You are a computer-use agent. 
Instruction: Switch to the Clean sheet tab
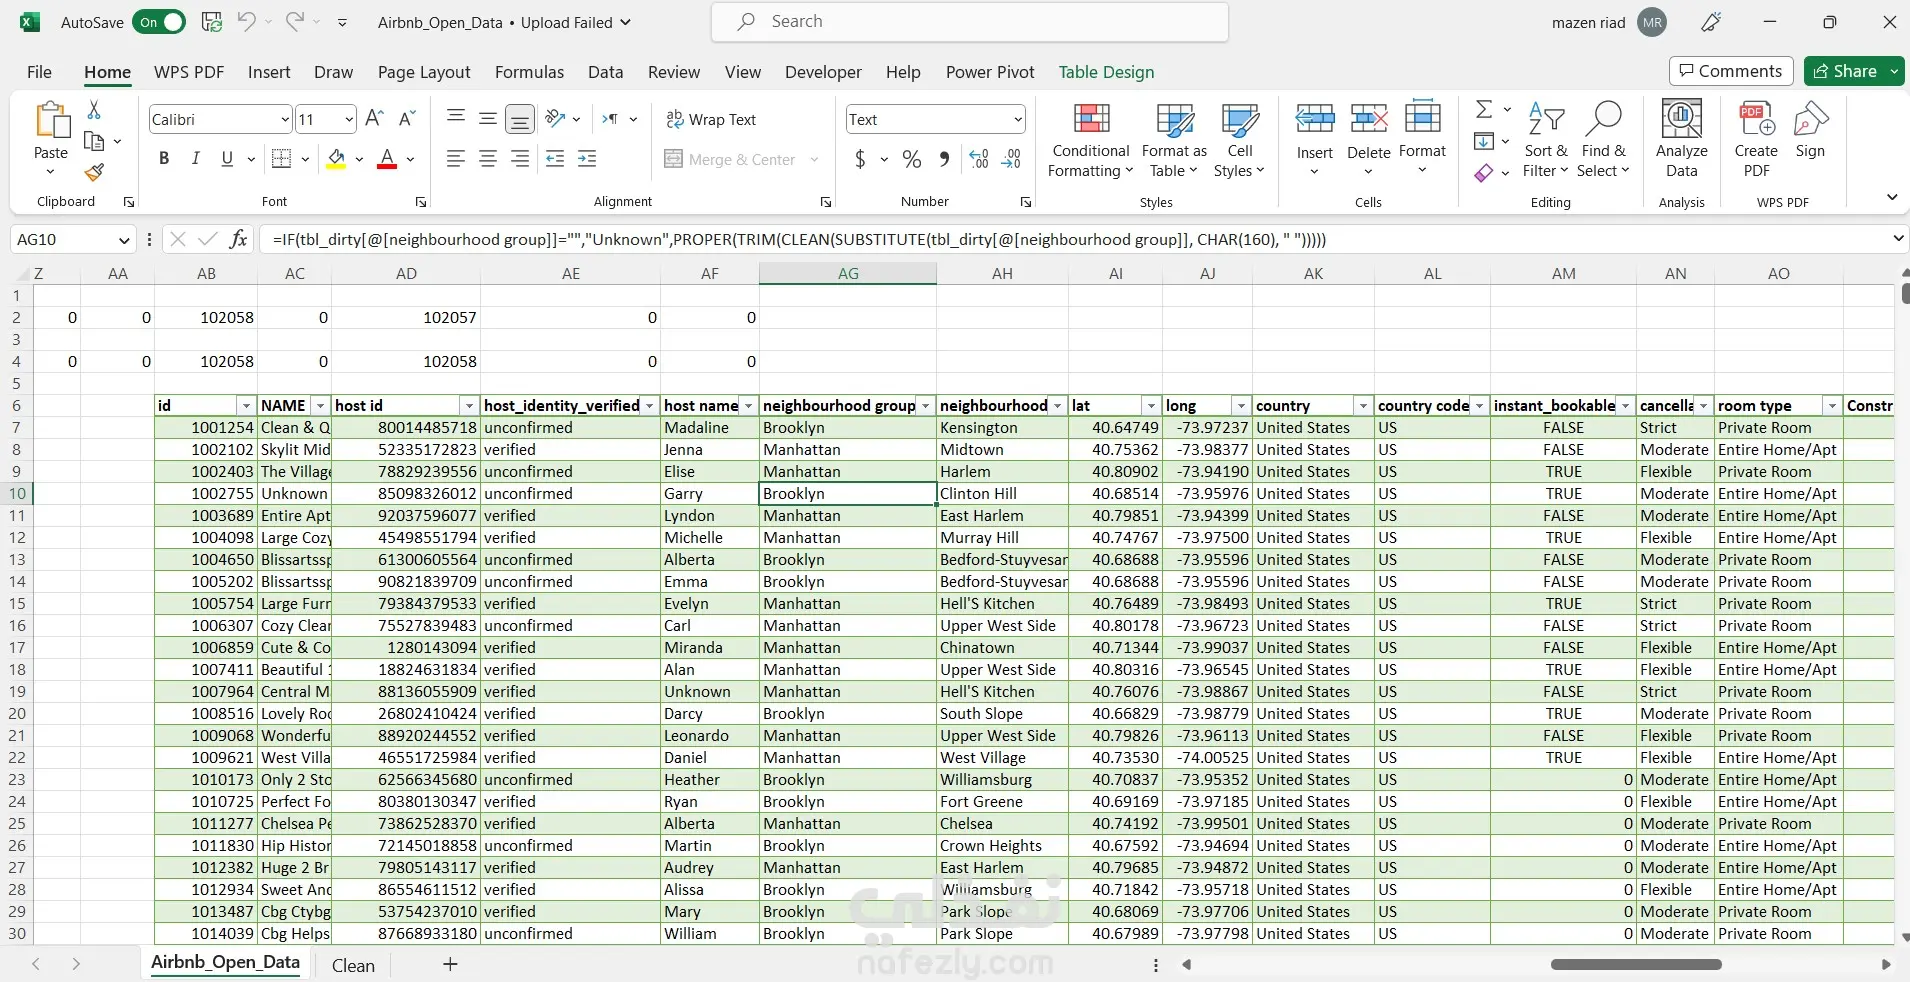click(x=353, y=965)
